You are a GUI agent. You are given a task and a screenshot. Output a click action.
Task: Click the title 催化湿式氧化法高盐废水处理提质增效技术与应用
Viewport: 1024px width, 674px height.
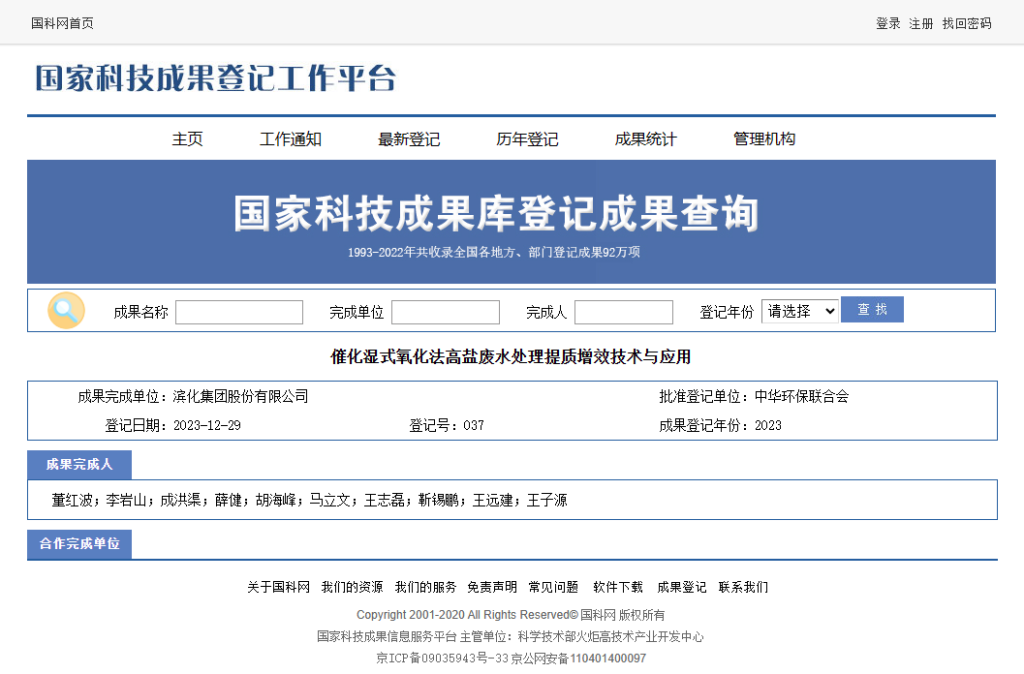[x=511, y=357]
